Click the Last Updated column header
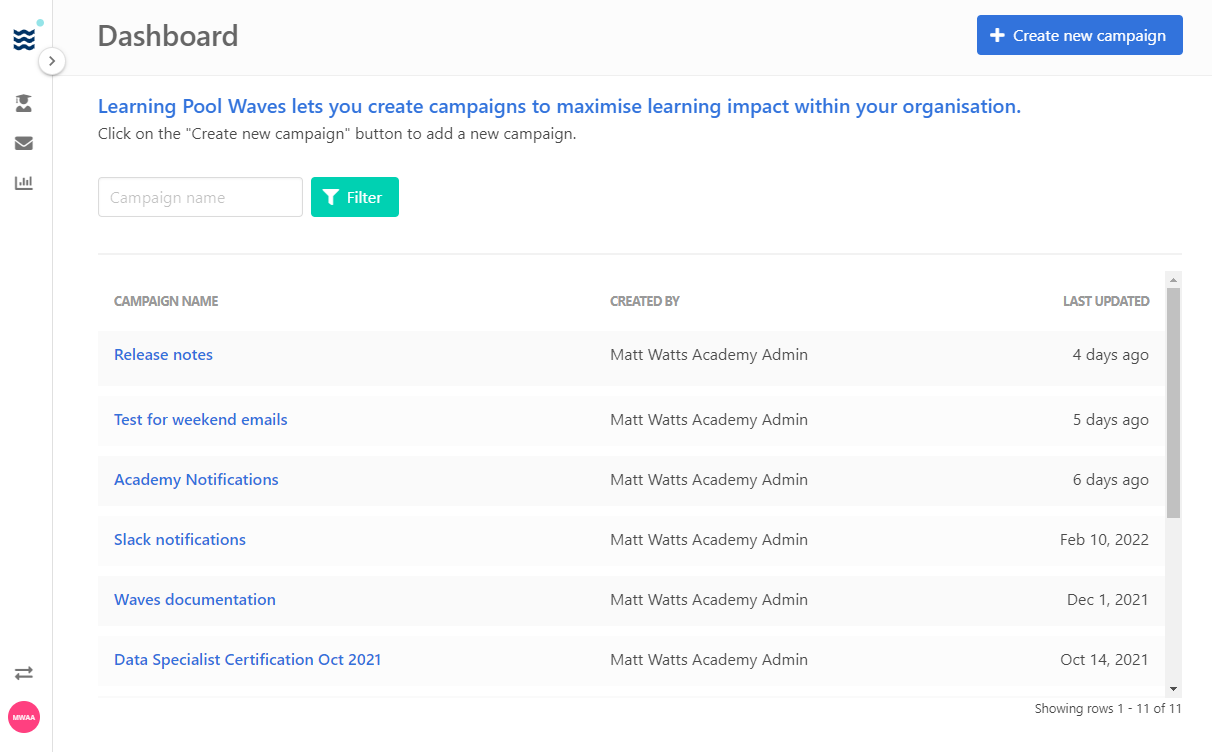This screenshot has height=752, width=1212. click(1106, 301)
